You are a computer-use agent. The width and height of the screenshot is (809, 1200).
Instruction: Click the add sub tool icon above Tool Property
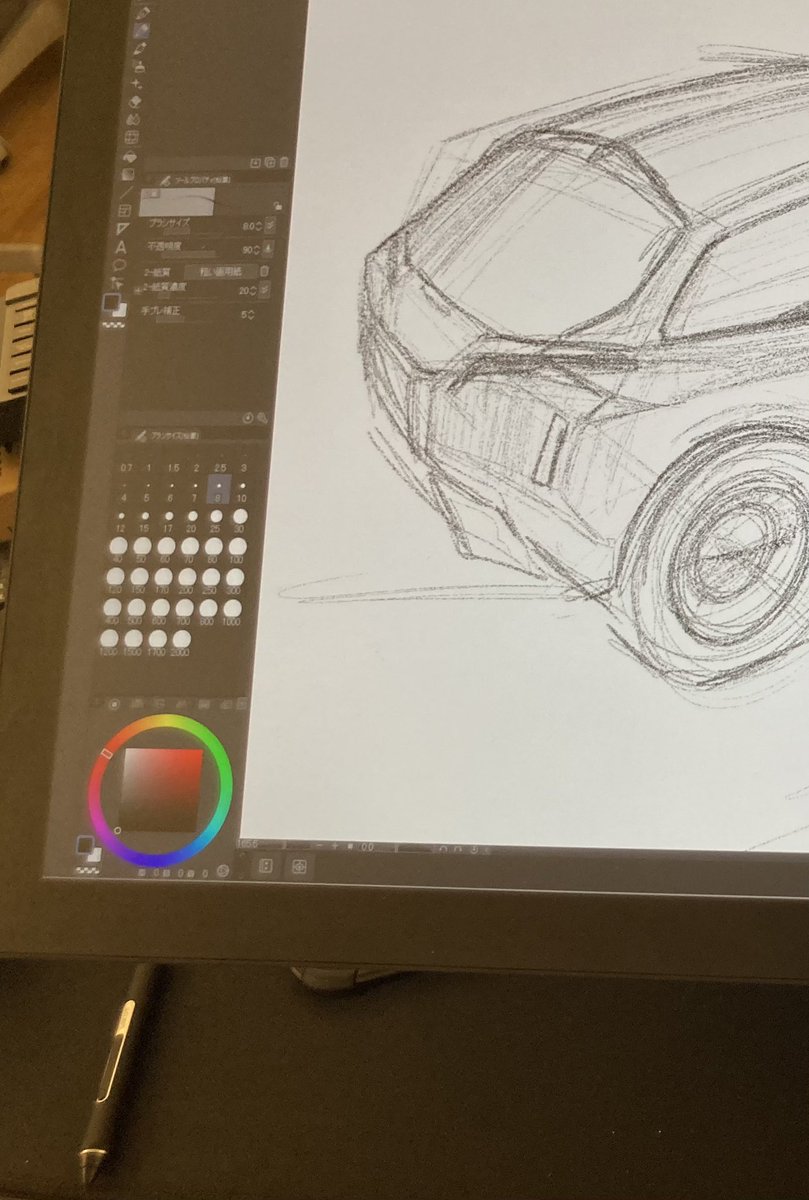[x=255, y=162]
